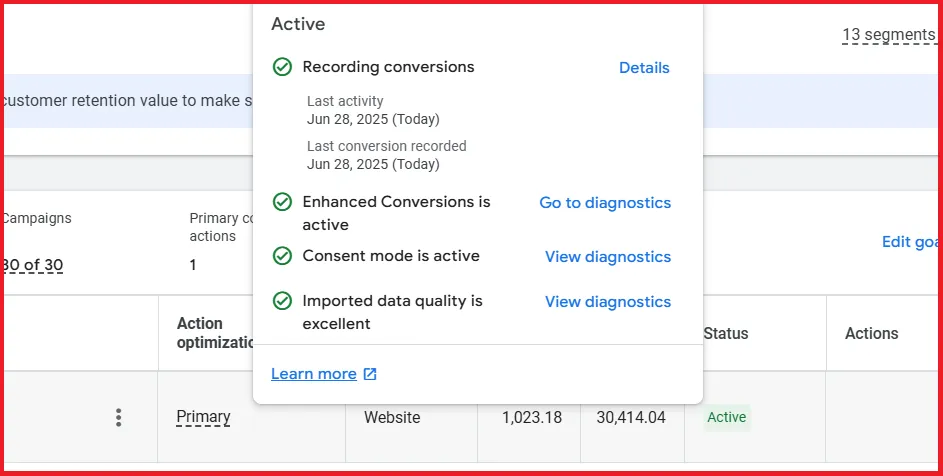Sort by the Status column header

pos(725,333)
